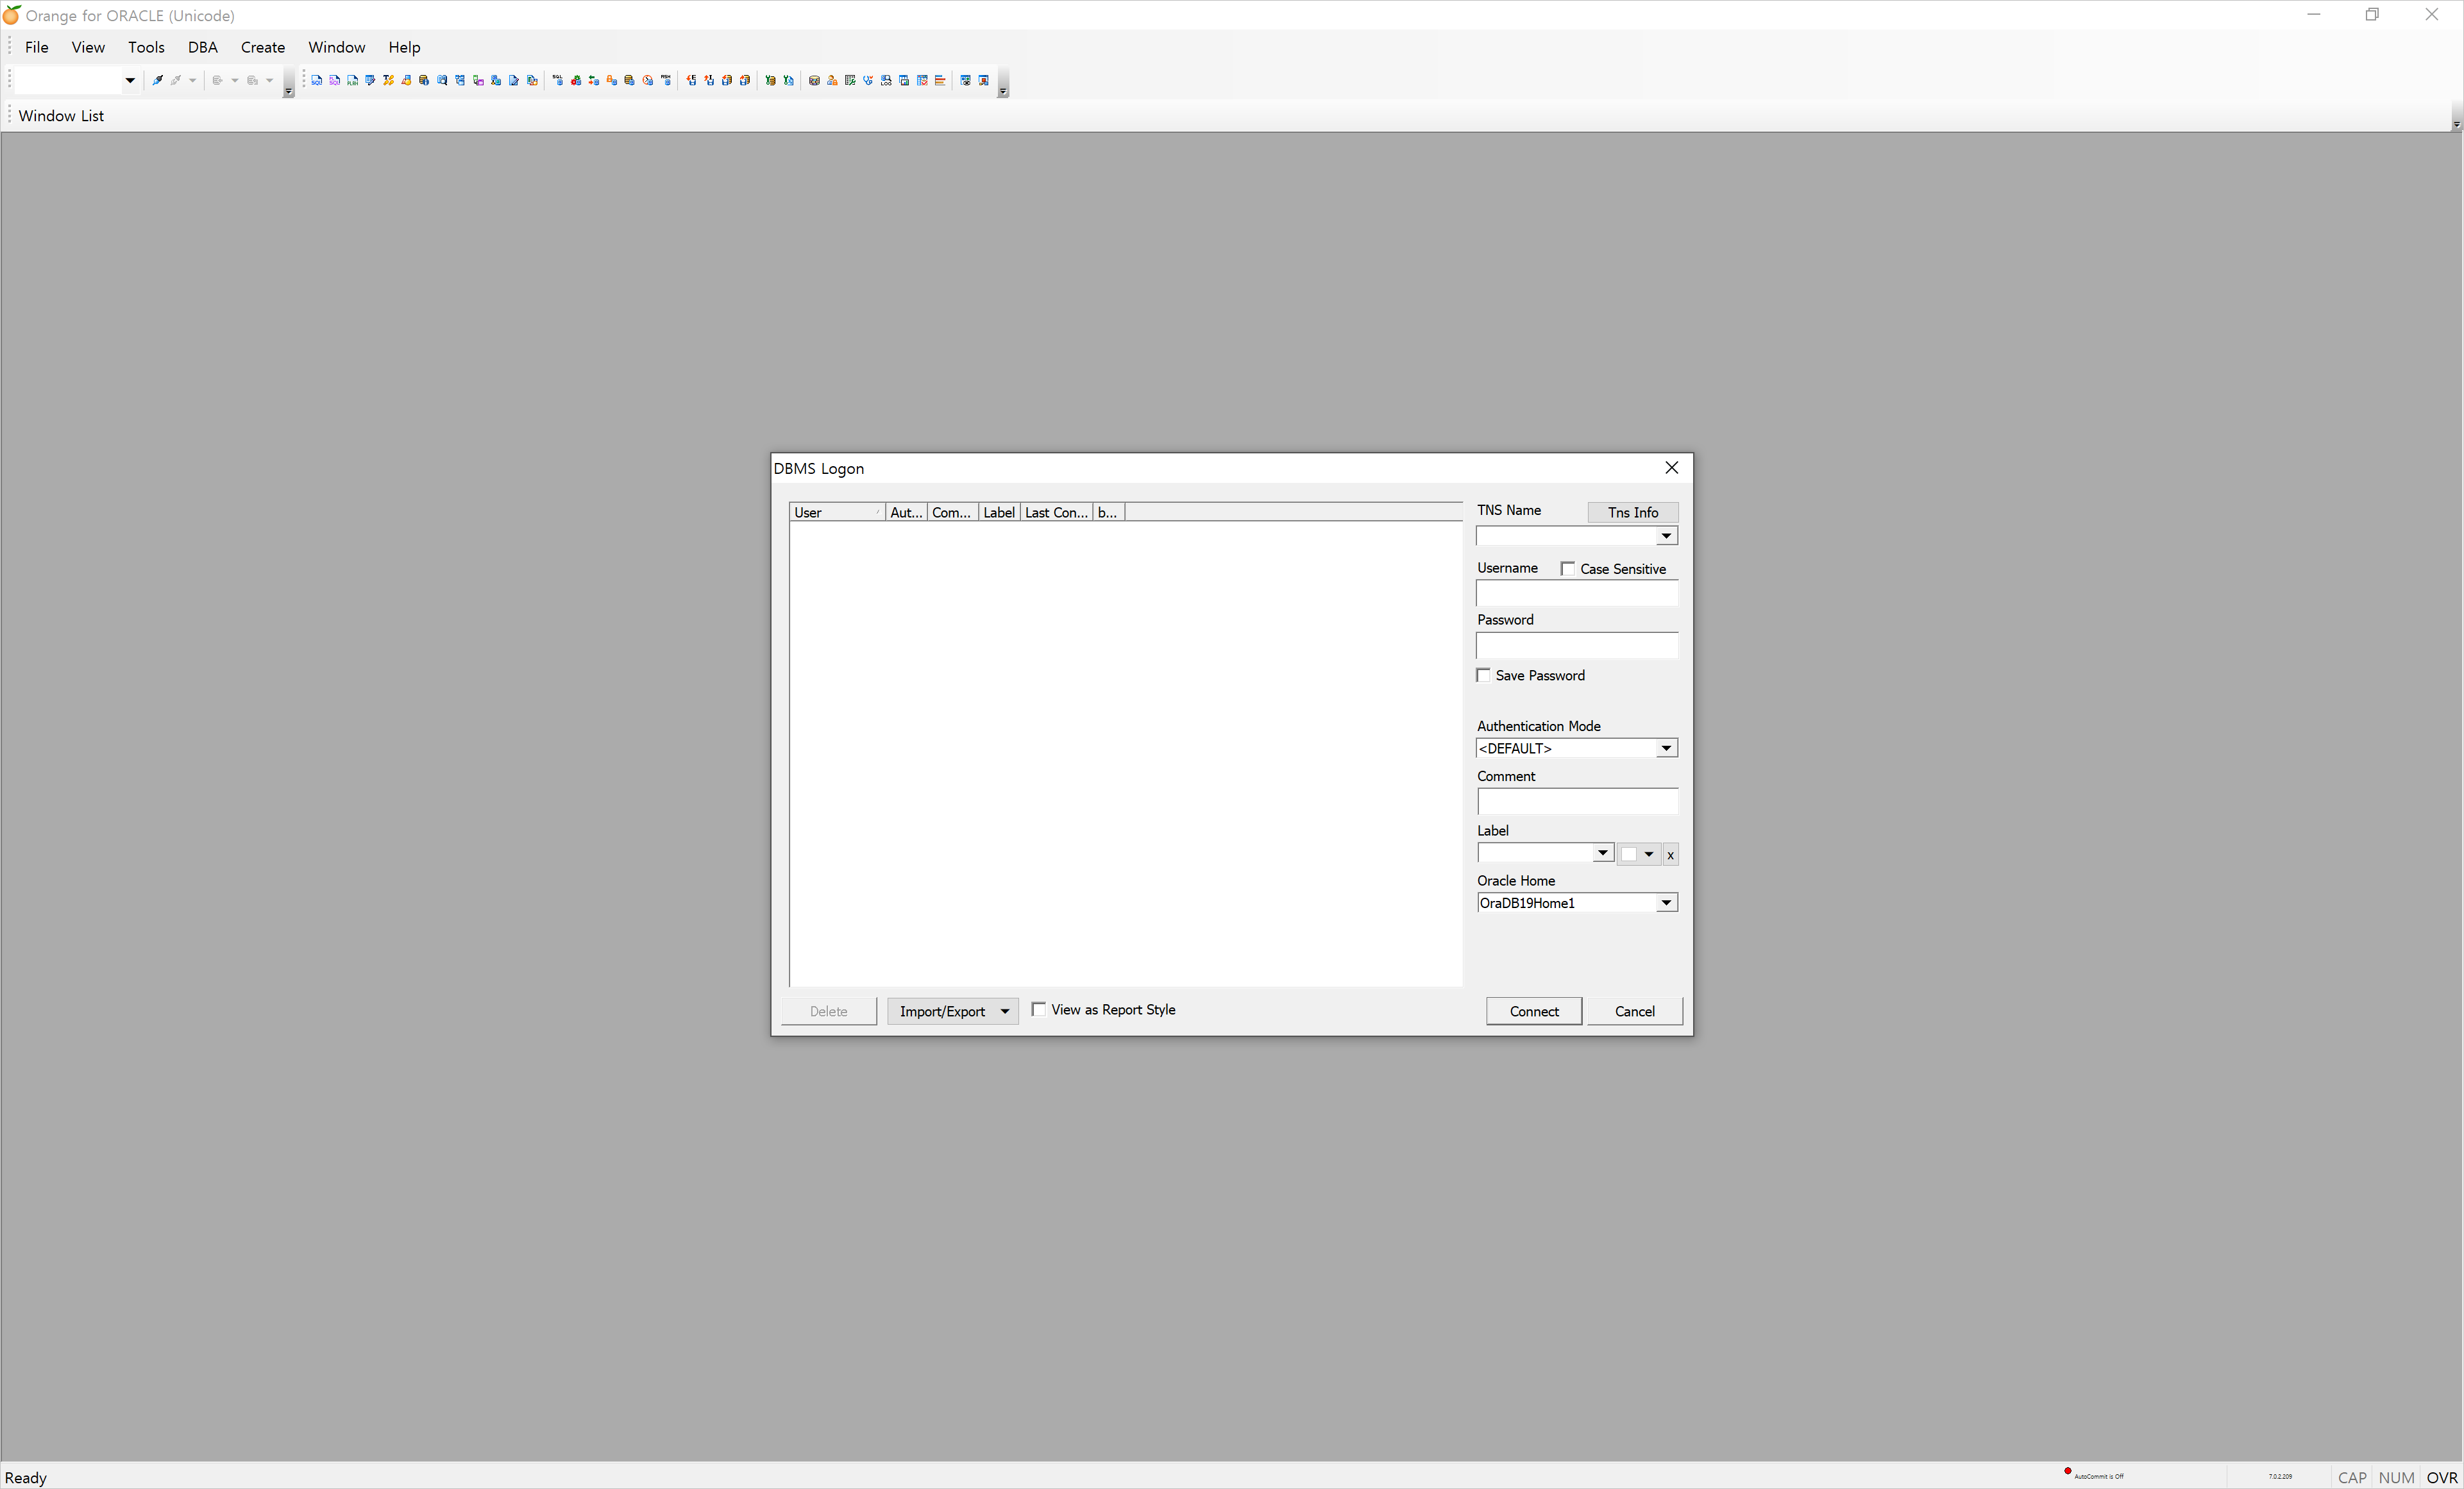The height and width of the screenshot is (1489, 2464).
Task: Toggle View as Report Style checkbox
Action: pyautogui.click(x=1039, y=1009)
